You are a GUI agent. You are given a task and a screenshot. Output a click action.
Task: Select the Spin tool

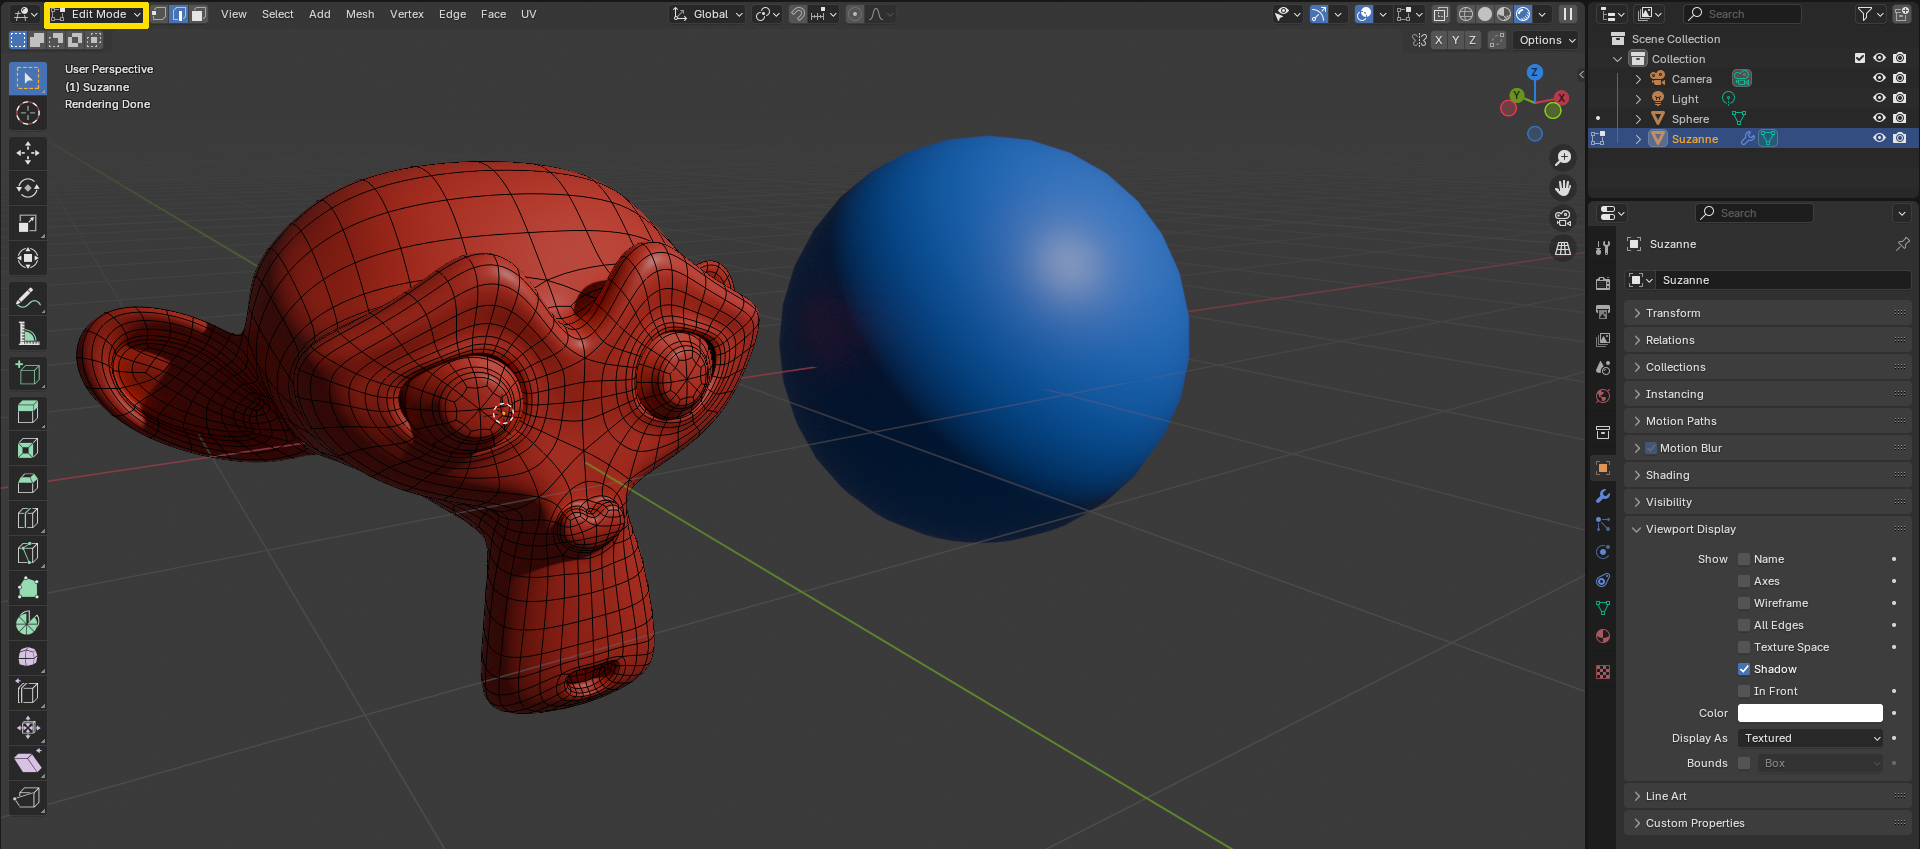pyautogui.click(x=28, y=623)
